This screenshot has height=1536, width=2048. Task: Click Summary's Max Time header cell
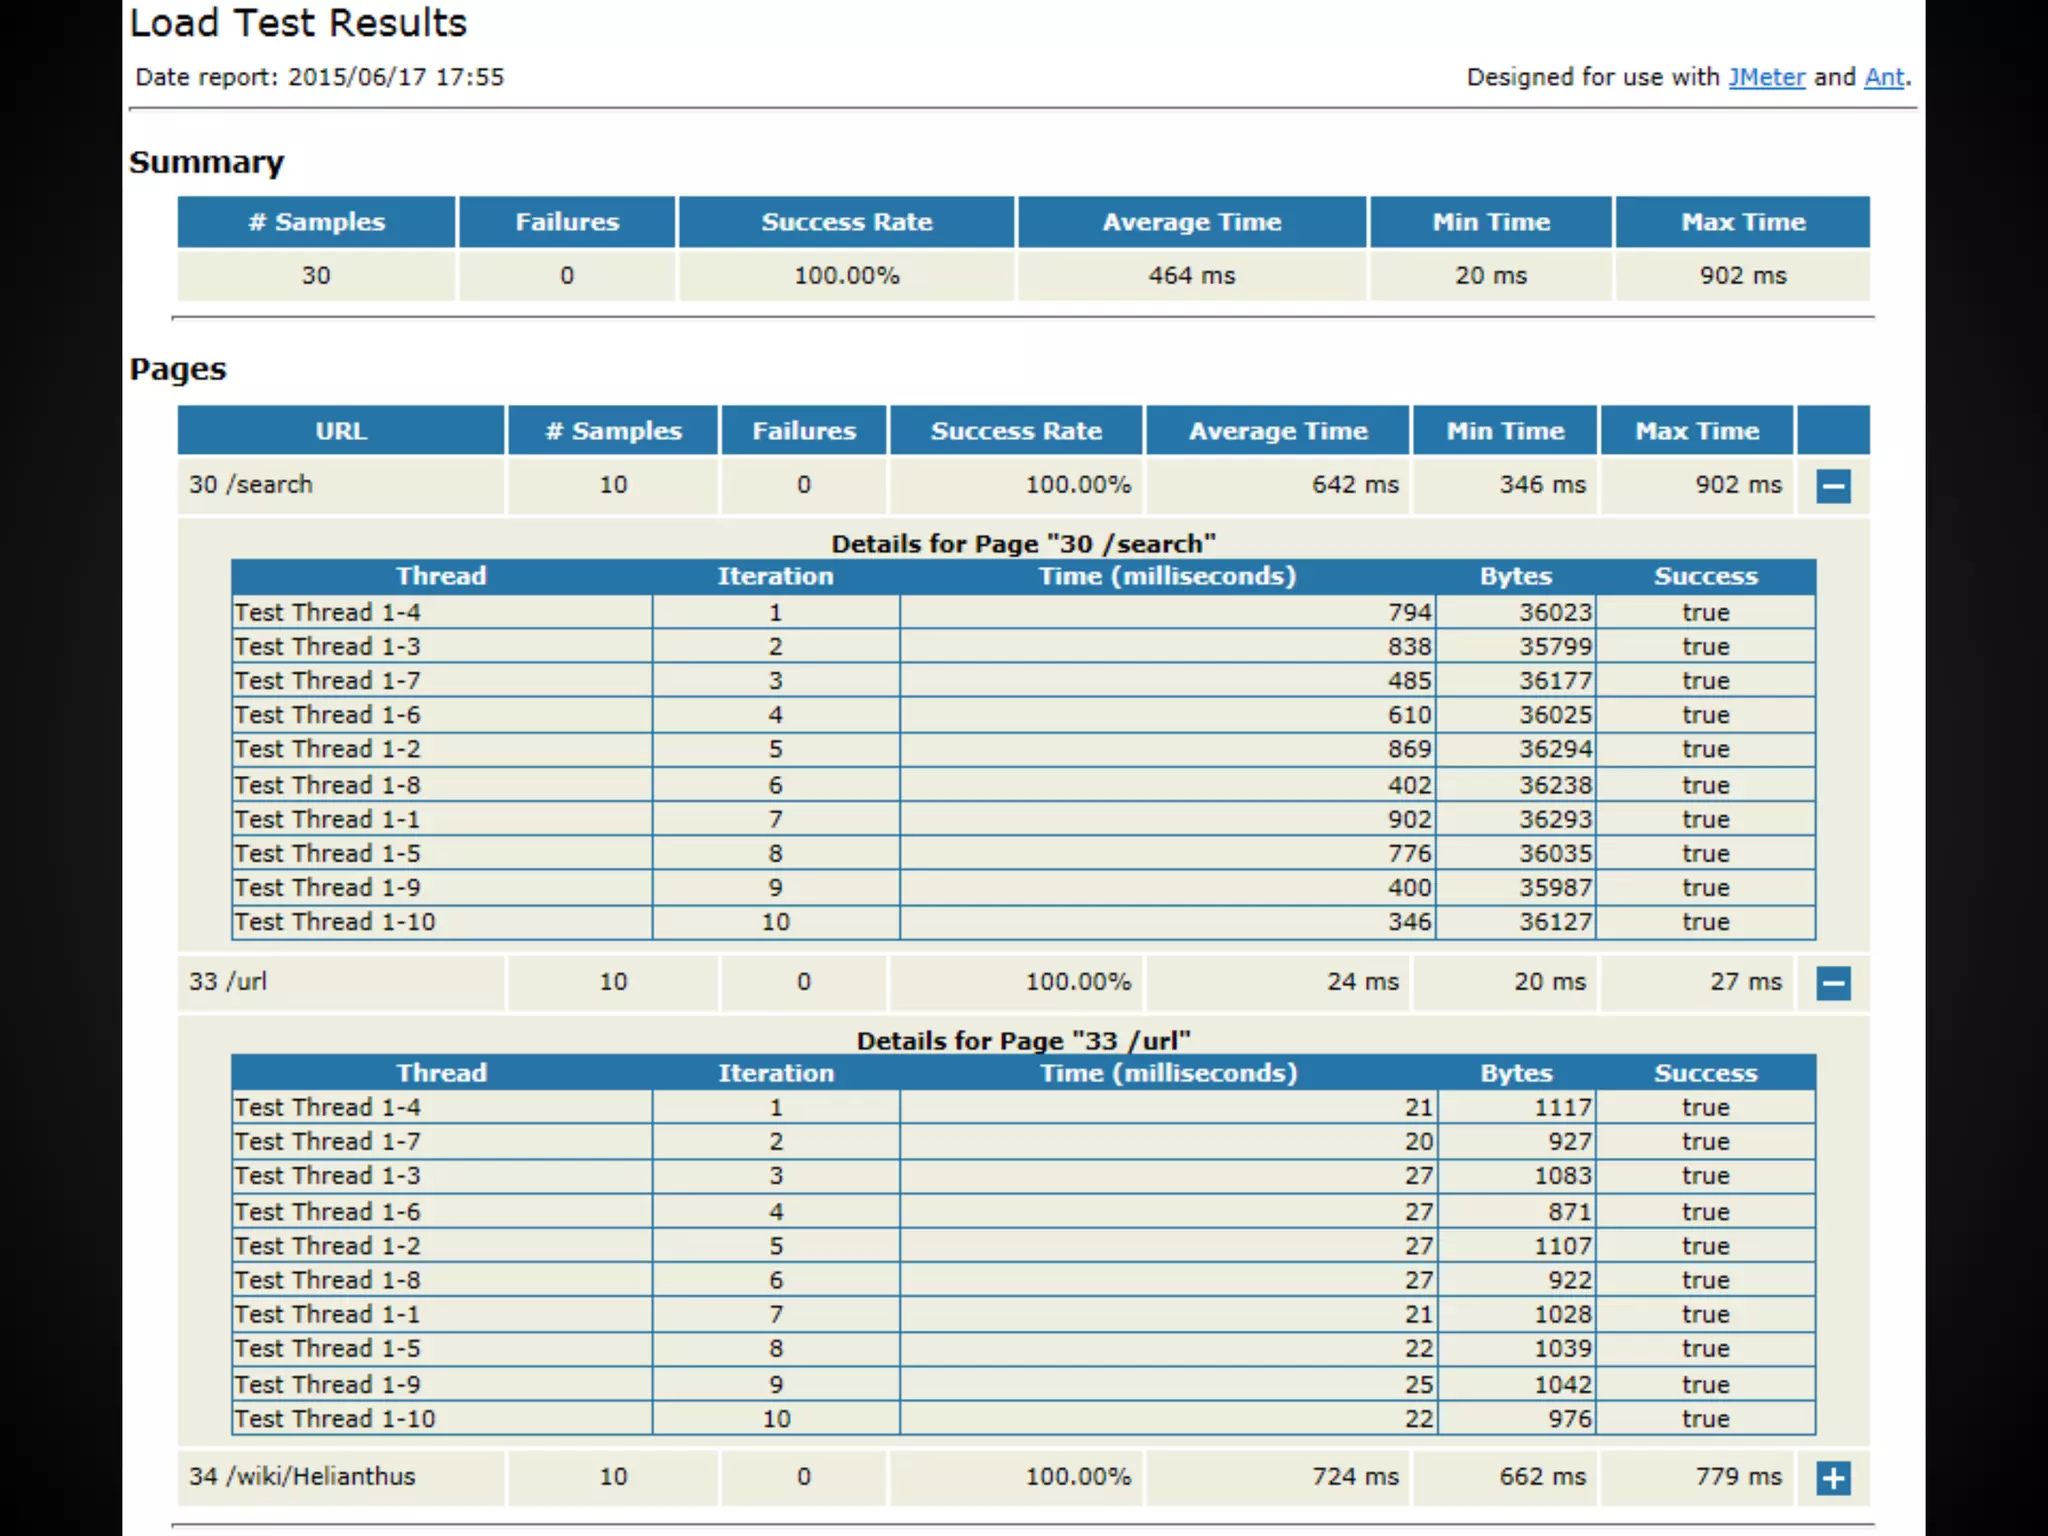coord(1742,222)
